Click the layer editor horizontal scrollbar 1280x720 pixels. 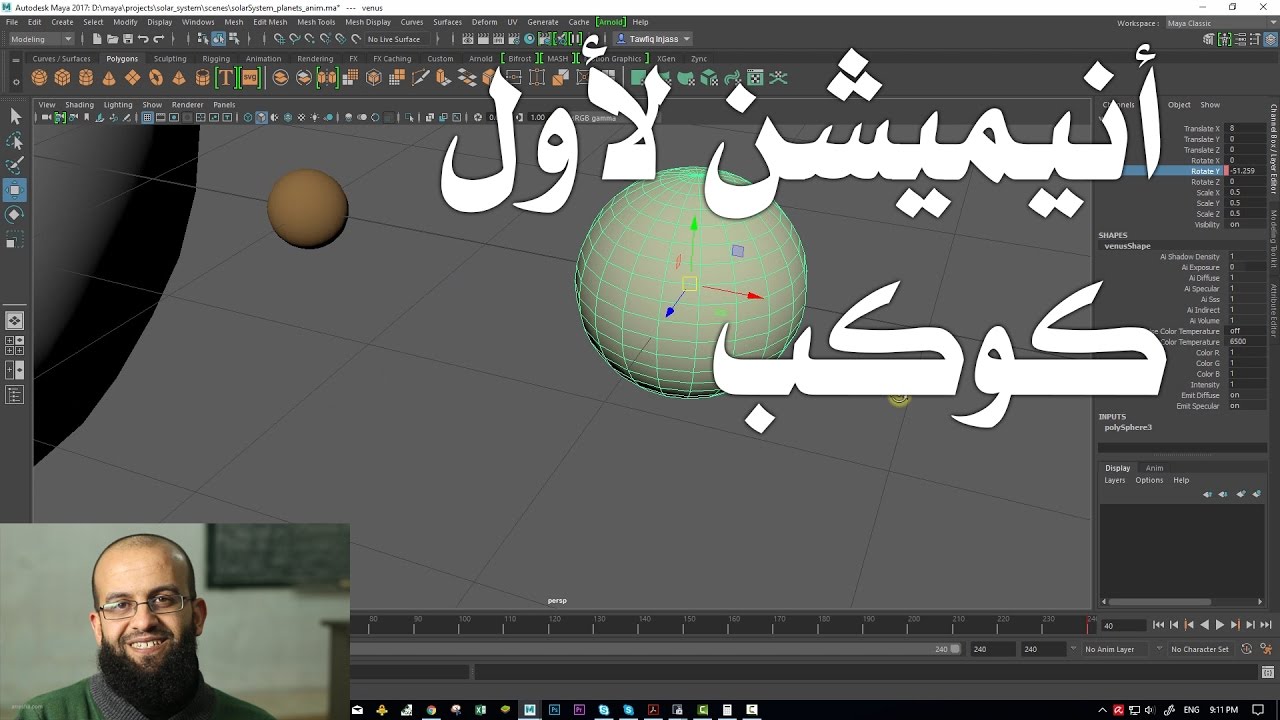(1159, 602)
